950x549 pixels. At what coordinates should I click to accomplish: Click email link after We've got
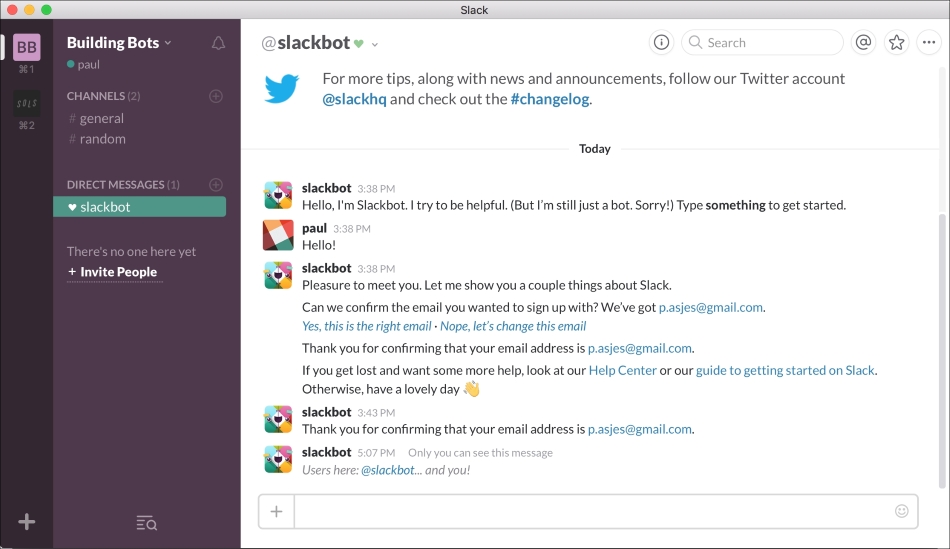[711, 307]
